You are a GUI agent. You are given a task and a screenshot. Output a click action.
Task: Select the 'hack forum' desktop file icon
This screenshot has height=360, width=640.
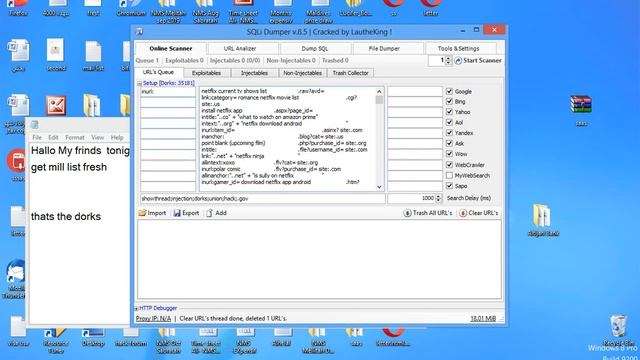131,337
